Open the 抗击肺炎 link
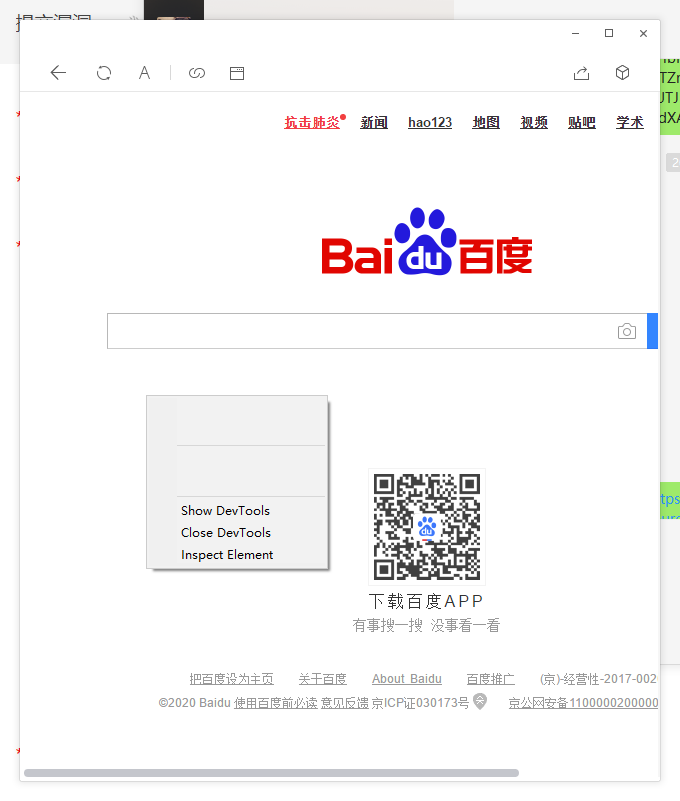This screenshot has height=801, width=680. (312, 123)
